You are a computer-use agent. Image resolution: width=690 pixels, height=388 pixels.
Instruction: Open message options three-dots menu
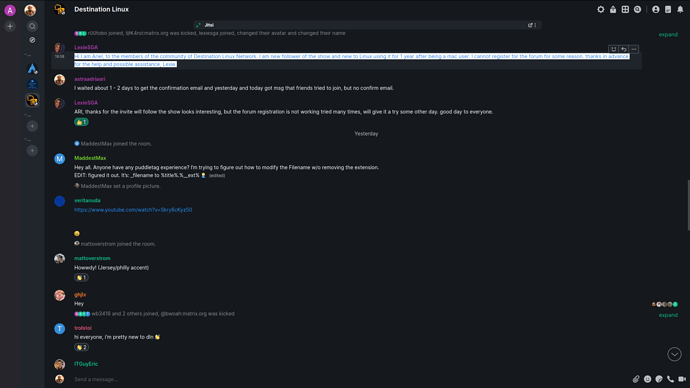(x=634, y=49)
